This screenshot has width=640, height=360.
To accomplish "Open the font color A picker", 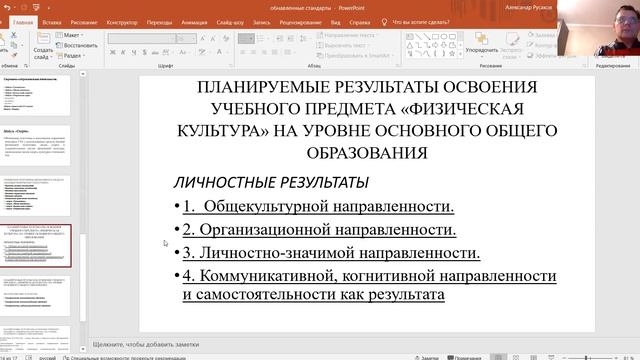I will tap(220, 52).
